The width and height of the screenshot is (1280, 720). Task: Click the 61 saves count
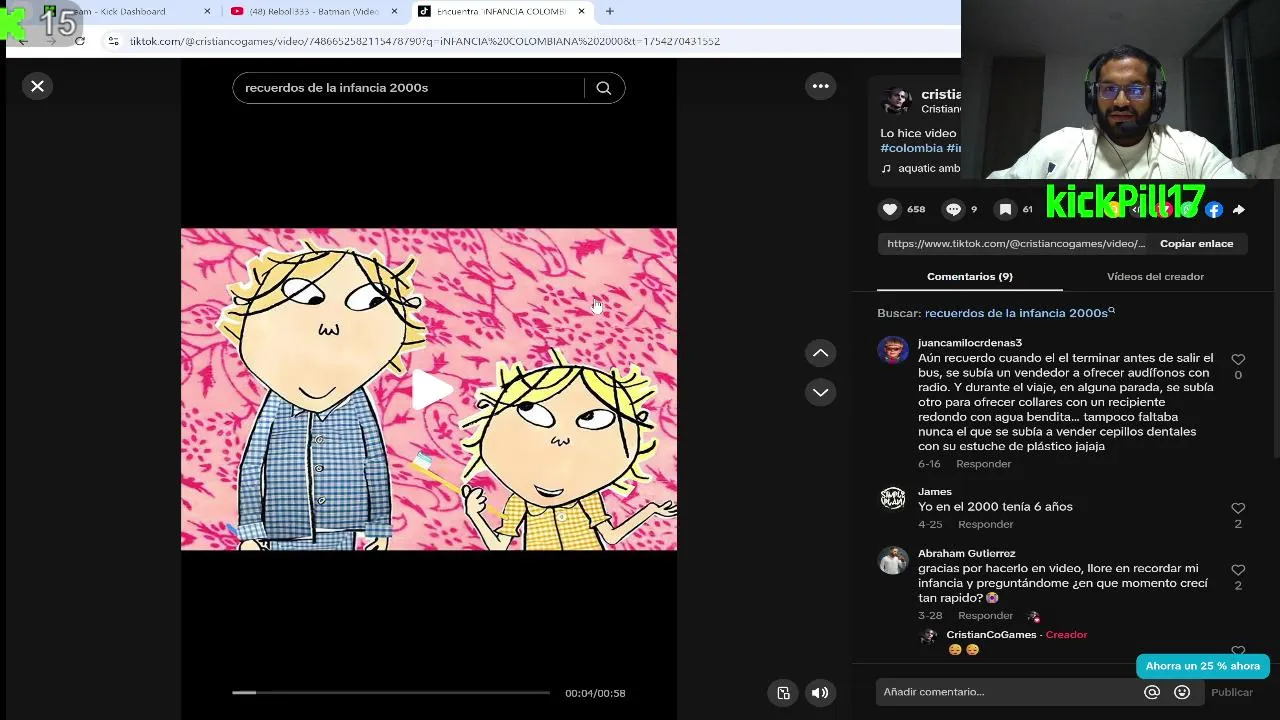(x=1027, y=210)
